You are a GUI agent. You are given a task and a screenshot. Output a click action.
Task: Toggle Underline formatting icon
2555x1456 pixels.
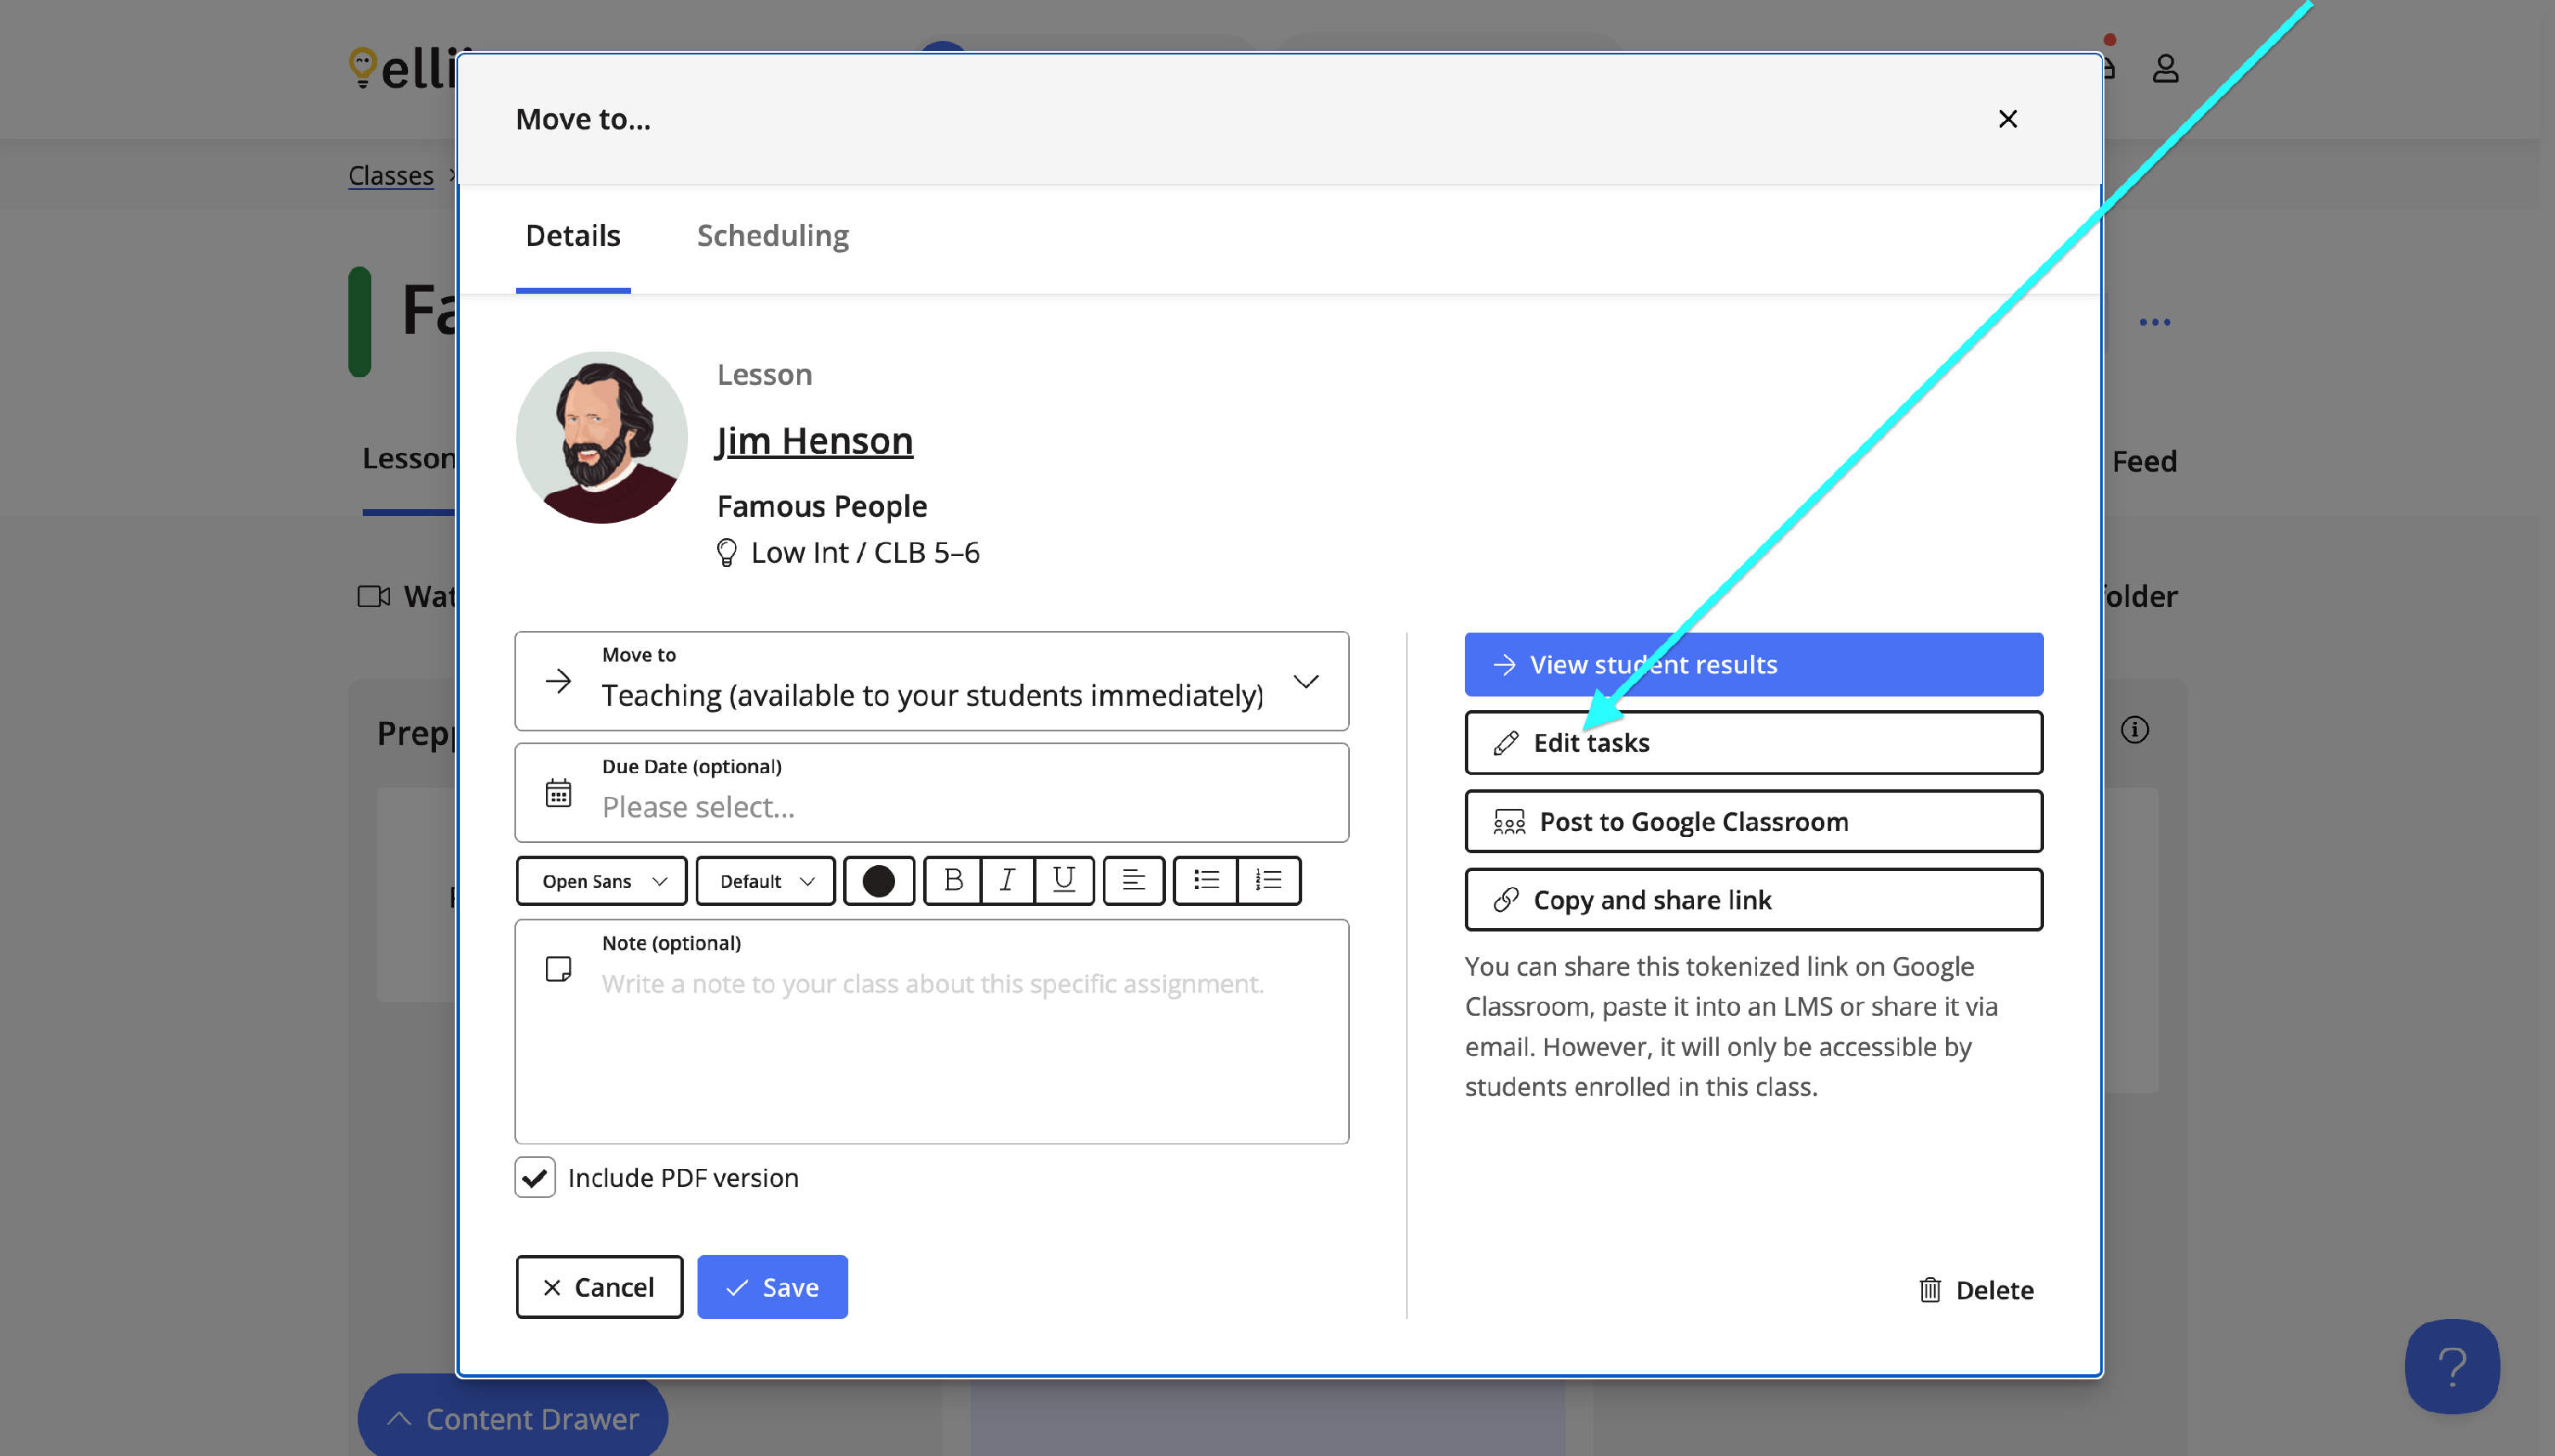(x=1063, y=880)
